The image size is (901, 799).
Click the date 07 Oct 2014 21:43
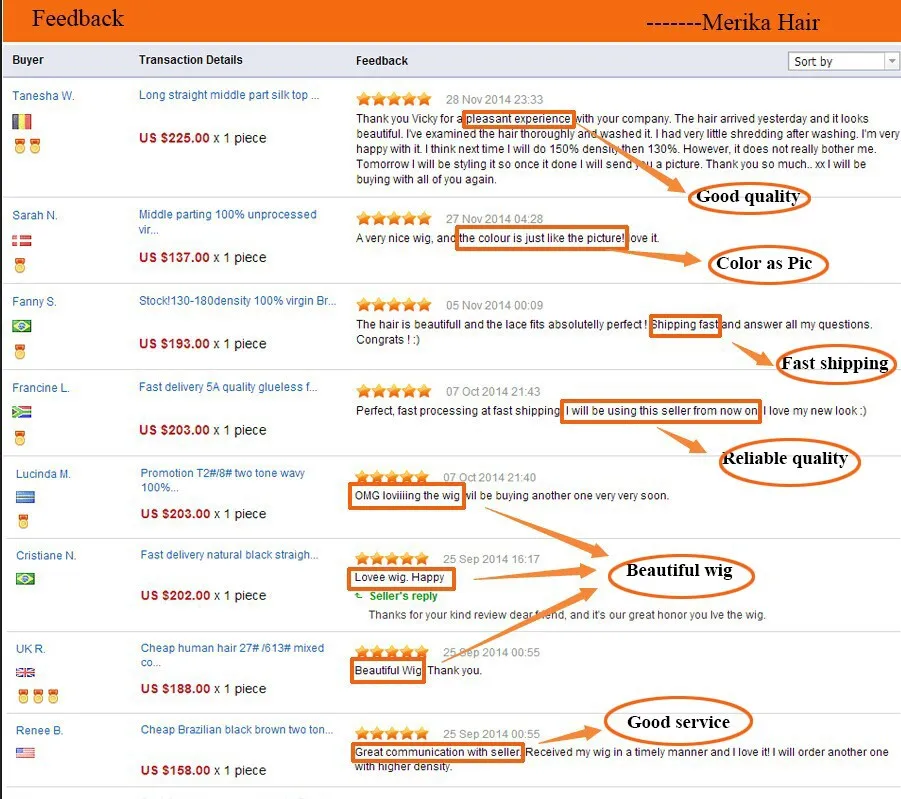click(x=493, y=391)
